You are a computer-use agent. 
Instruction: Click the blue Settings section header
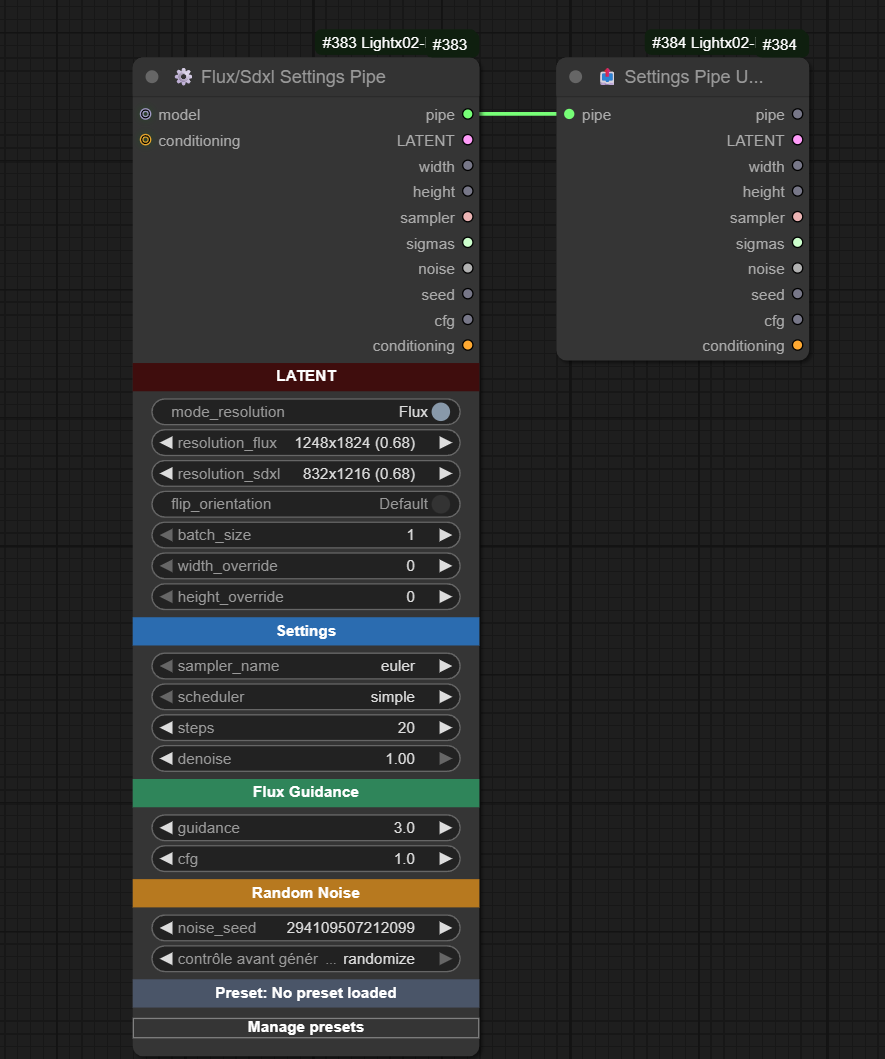point(306,631)
